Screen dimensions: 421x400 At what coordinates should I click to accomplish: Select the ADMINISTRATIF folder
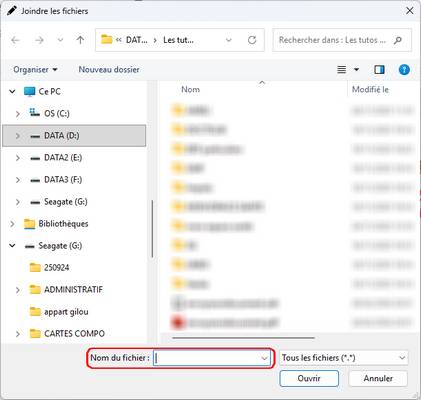[74, 290]
